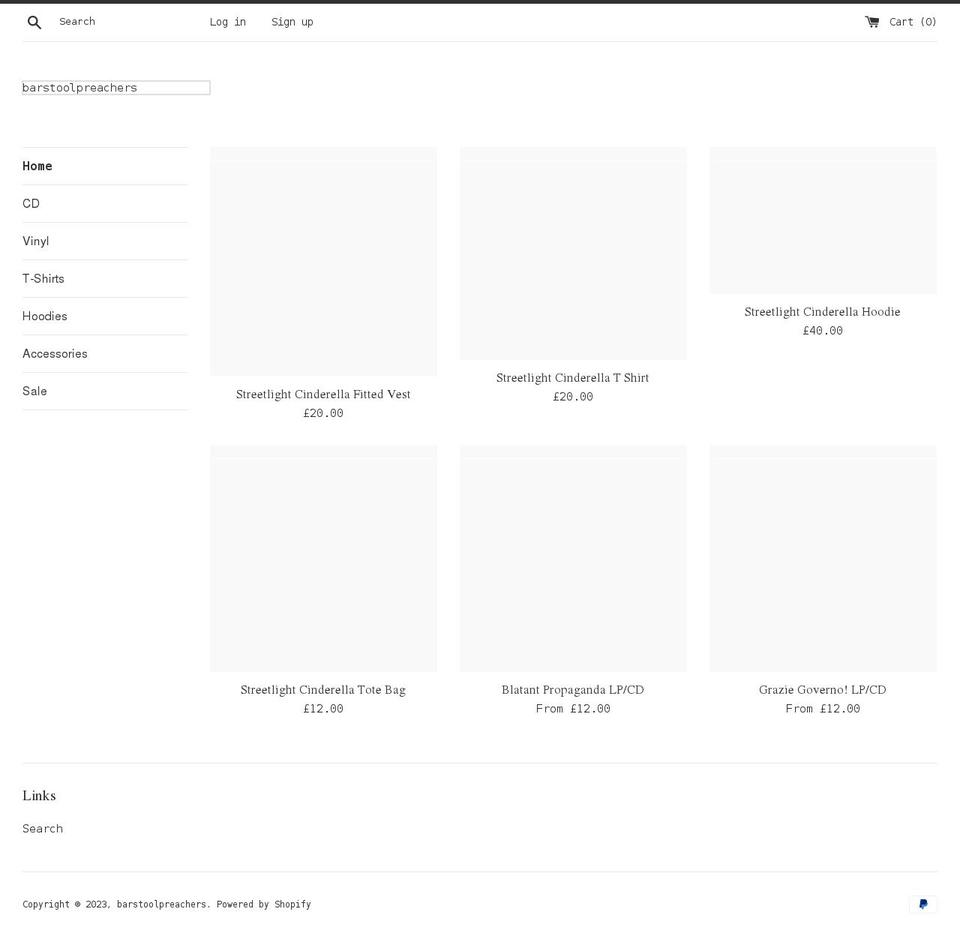This screenshot has width=960, height=936.
Task: Click Blatant Propaganda LP/CD title
Action: pos(573,690)
